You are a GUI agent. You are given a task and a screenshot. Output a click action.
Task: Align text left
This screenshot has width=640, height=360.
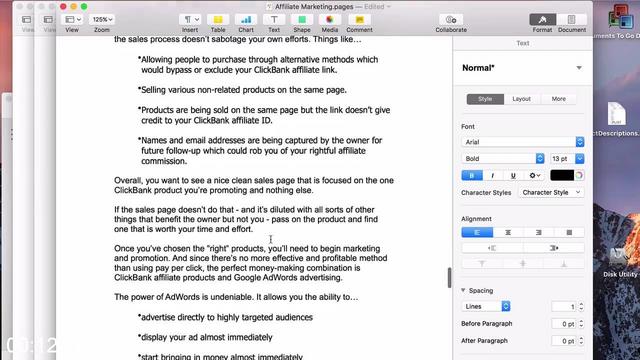(x=477, y=232)
